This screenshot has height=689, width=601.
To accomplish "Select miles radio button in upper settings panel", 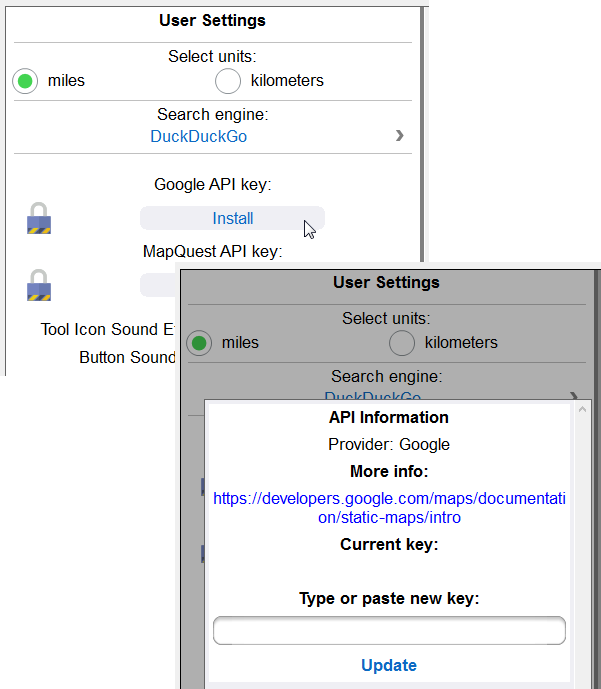I will point(26,81).
